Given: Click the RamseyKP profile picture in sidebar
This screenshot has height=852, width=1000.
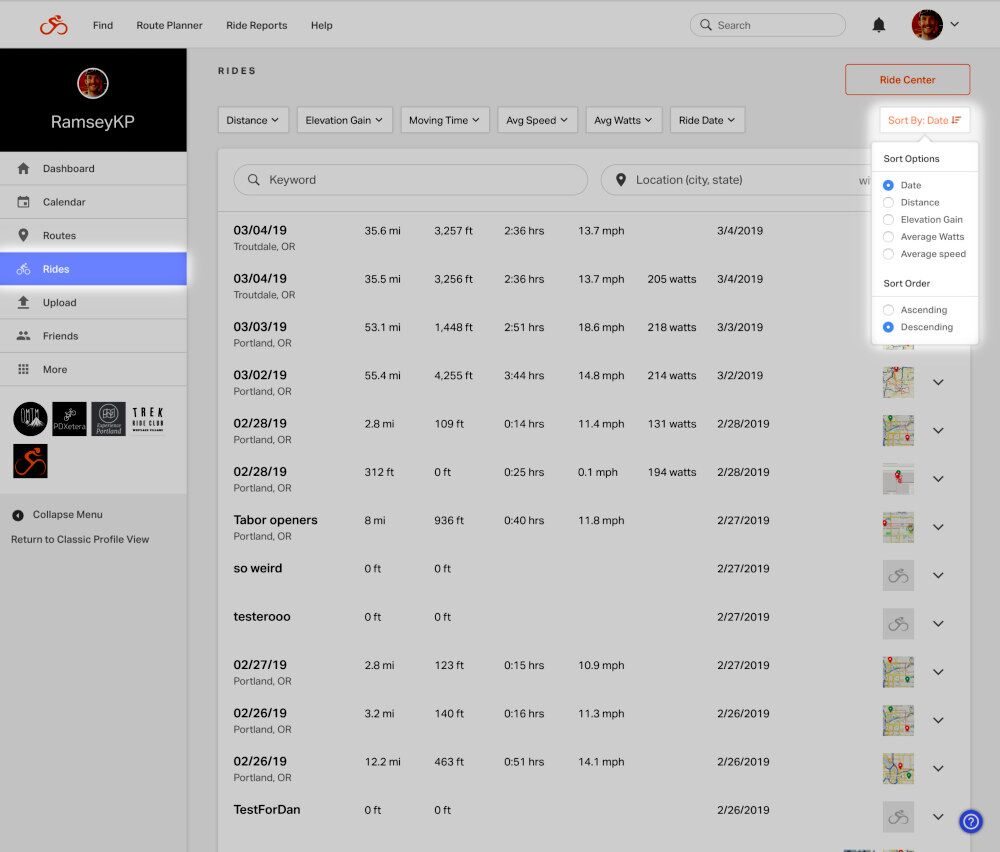Looking at the screenshot, I should point(92,84).
